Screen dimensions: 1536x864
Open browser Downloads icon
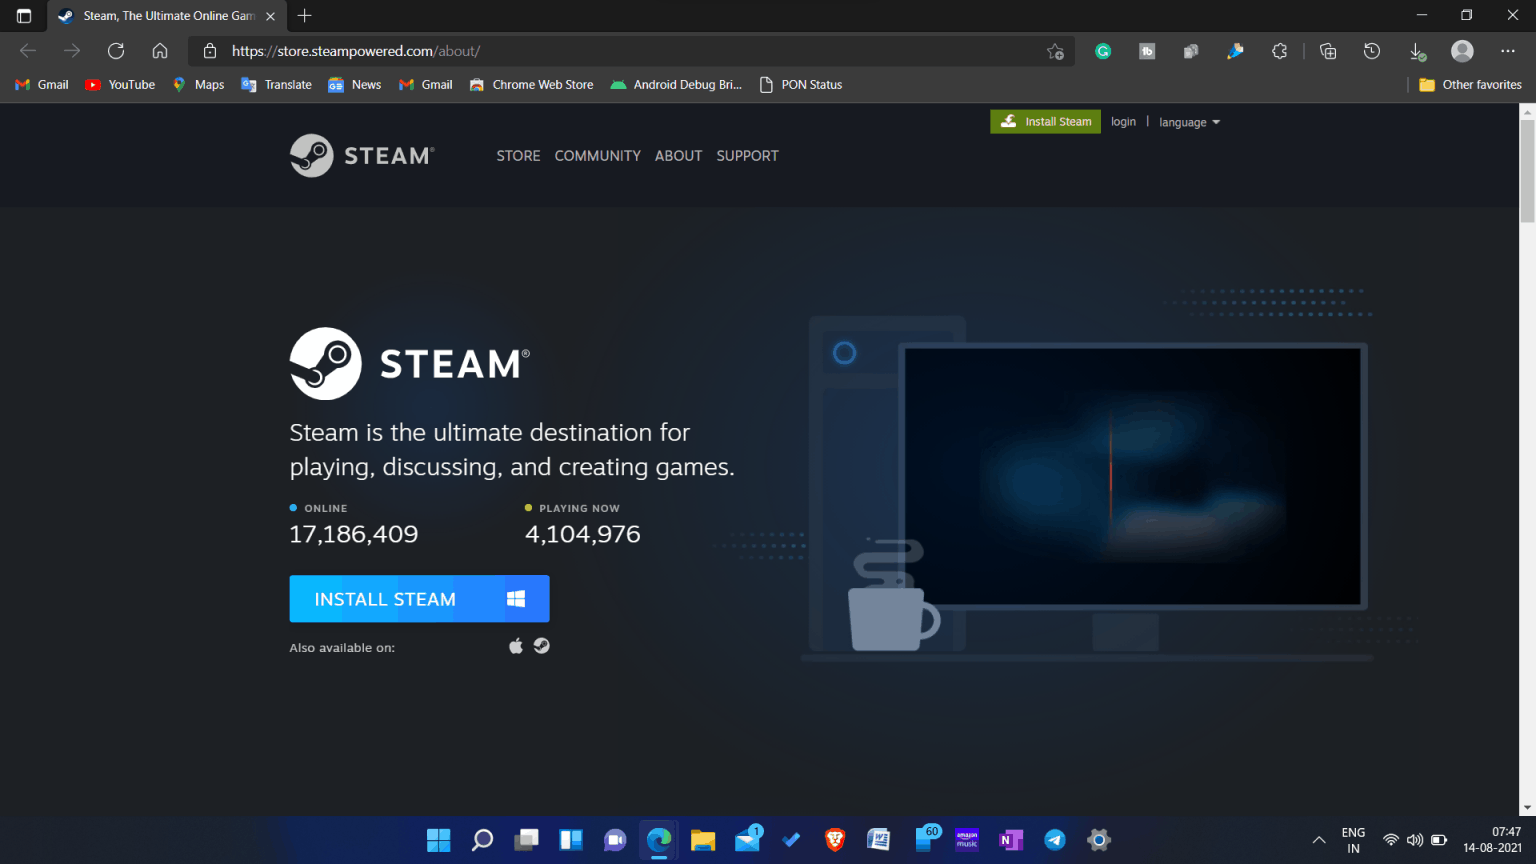pyautogui.click(x=1417, y=51)
